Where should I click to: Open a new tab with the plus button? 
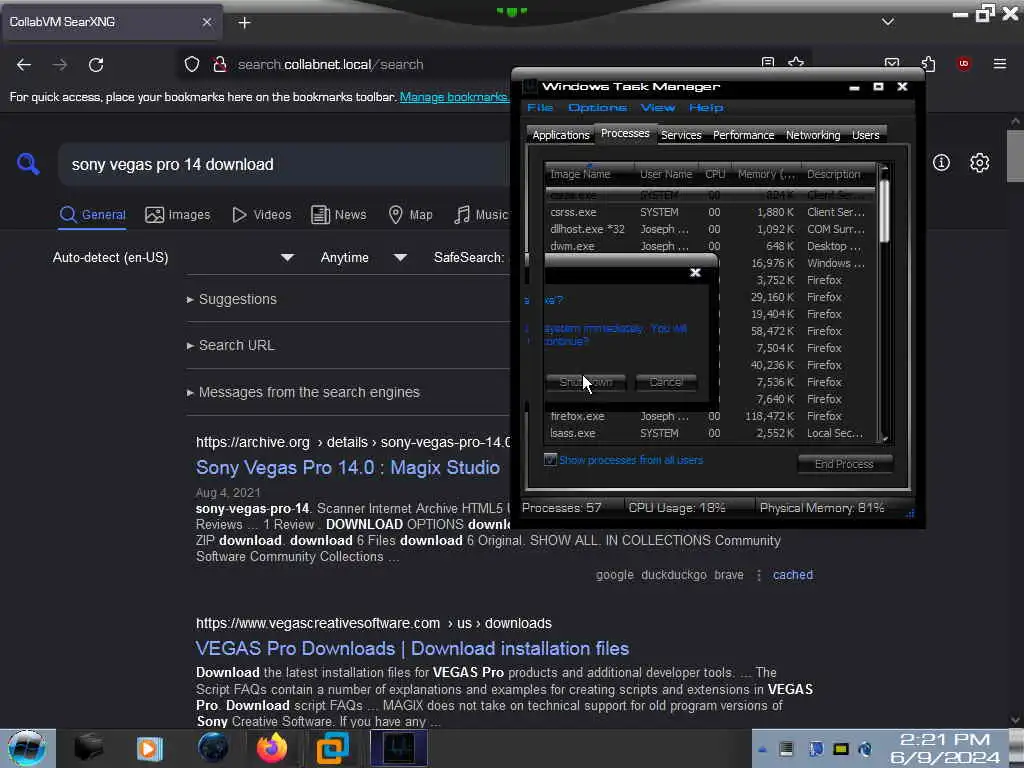(244, 23)
